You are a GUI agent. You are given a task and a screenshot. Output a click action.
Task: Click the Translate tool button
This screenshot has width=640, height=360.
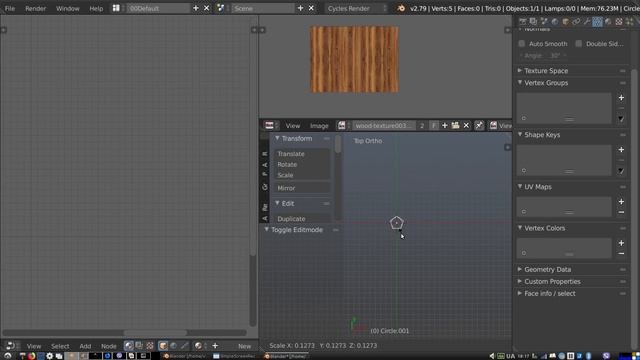coord(302,154)
